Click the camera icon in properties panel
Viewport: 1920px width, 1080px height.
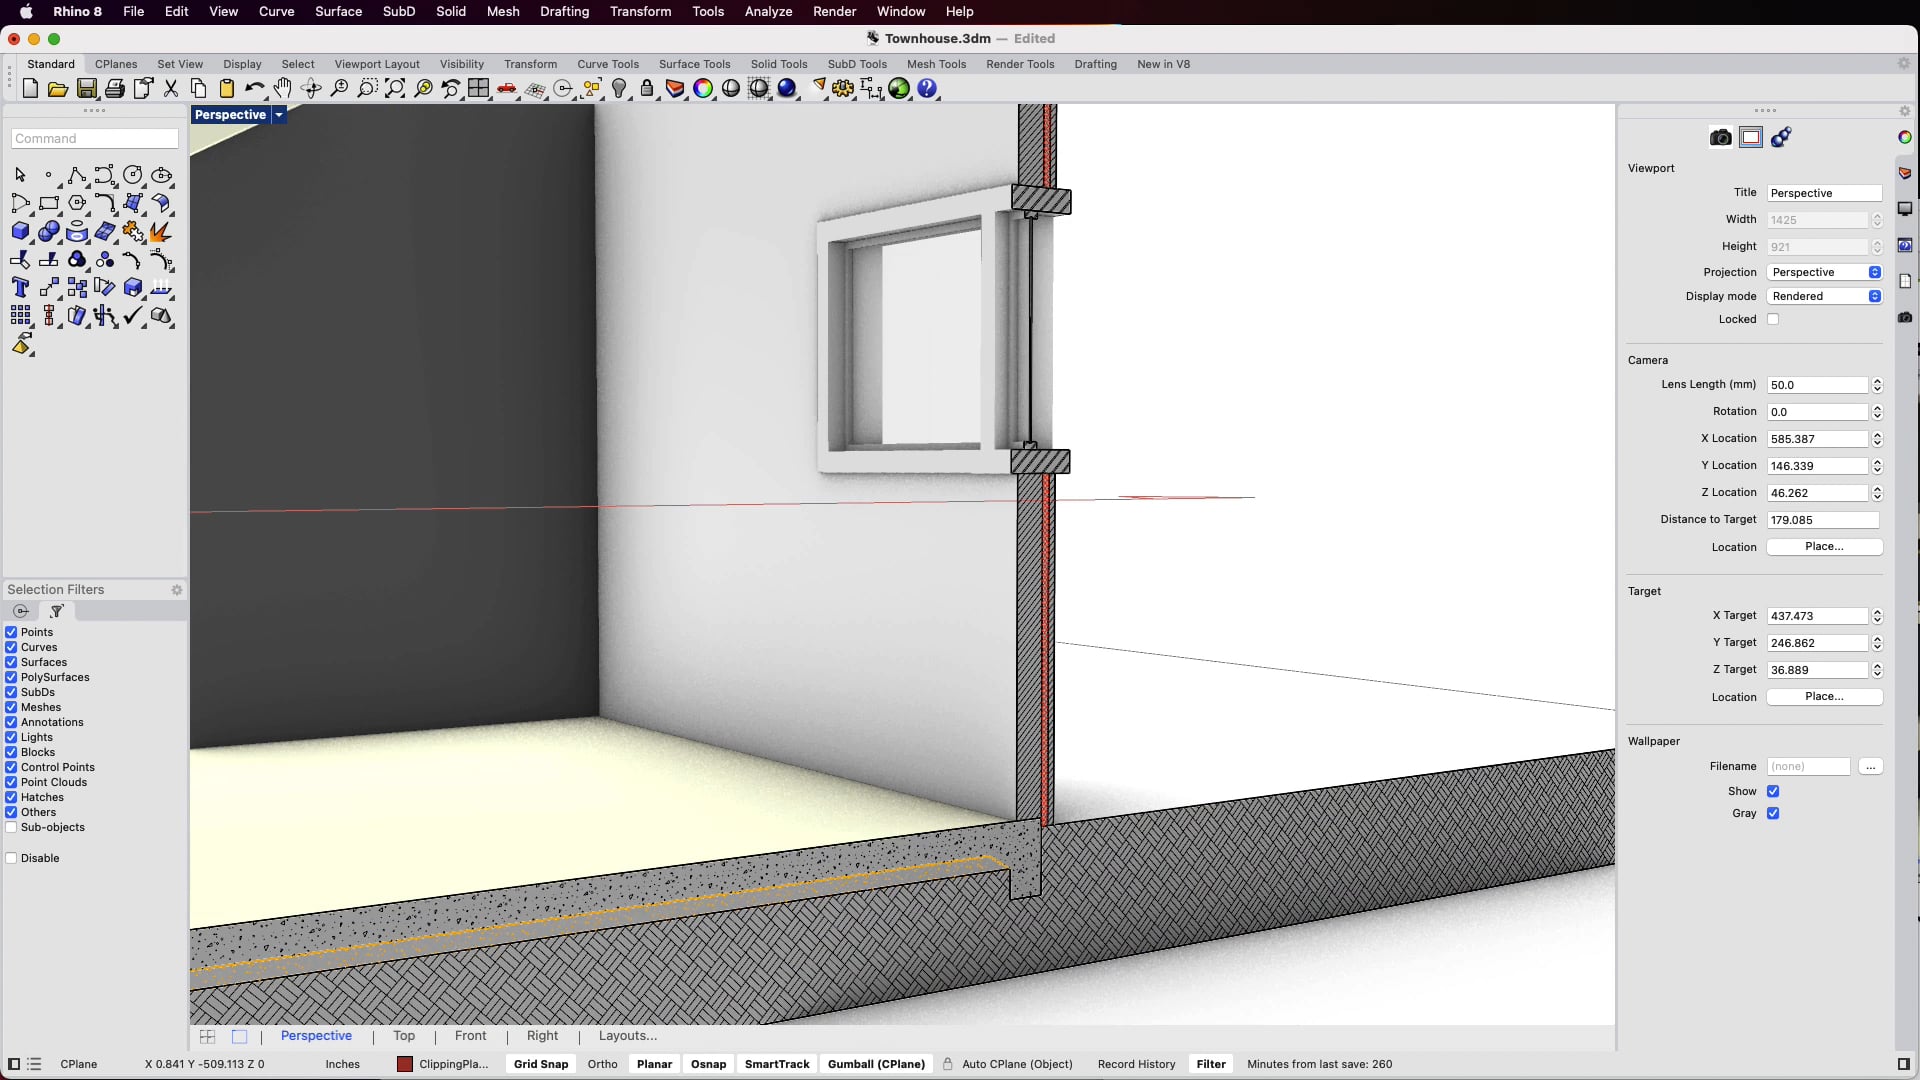click(x=1720, y=138)
